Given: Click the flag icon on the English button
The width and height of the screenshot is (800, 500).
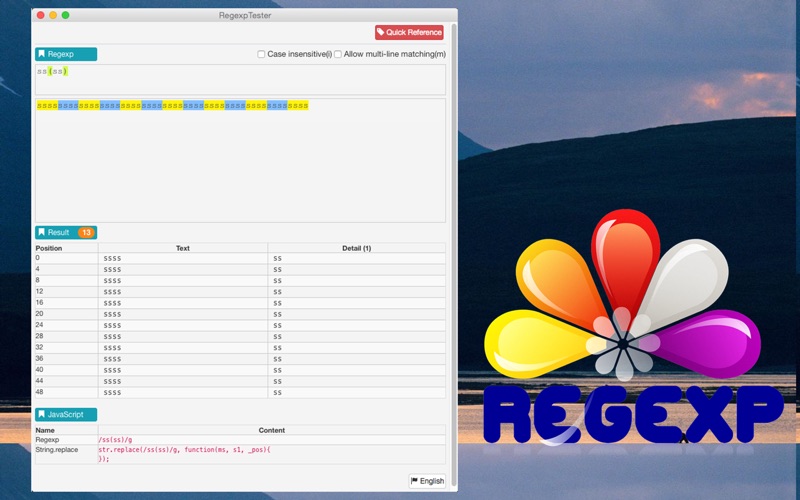Looking at the screenshot, I should coord(414,481).
